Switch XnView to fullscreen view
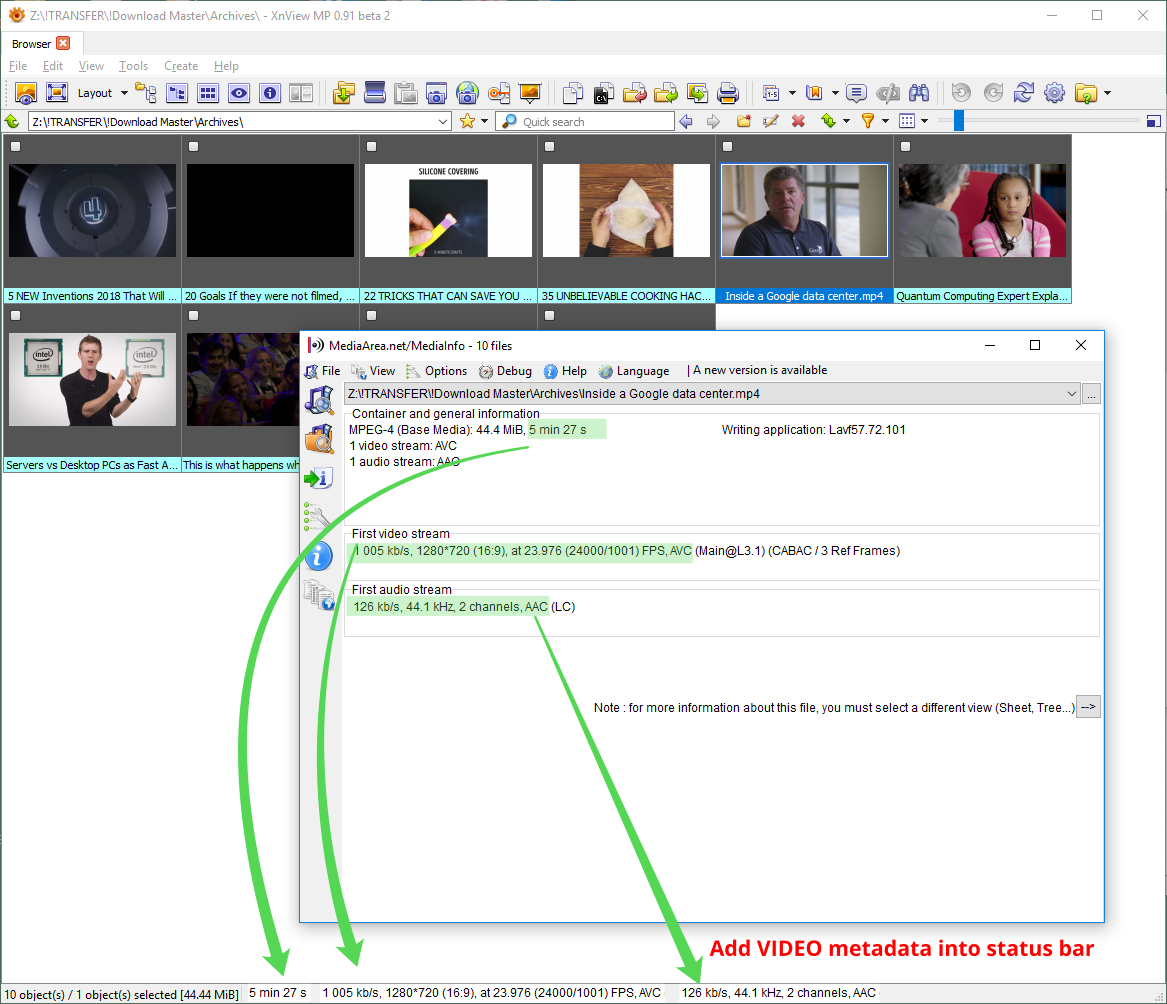This screenshot has width=1167, height=1004. (57, 93)
